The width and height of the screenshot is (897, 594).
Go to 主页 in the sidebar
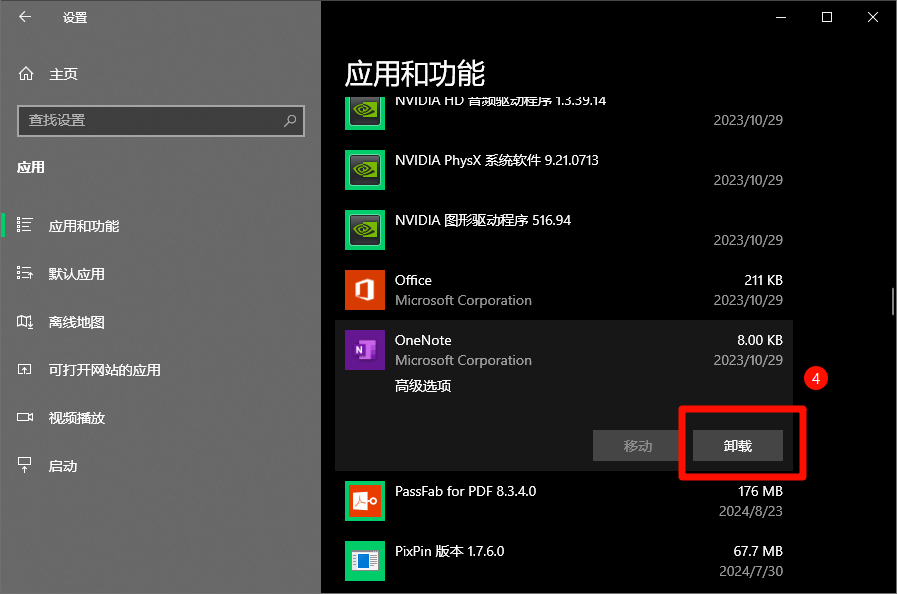(x=160, y=74)
